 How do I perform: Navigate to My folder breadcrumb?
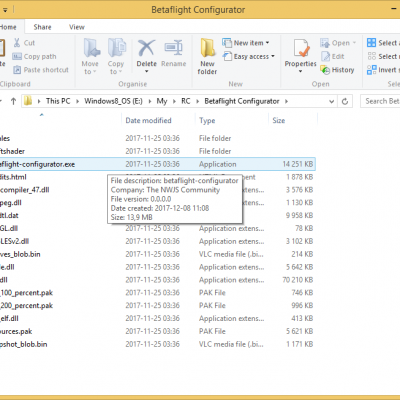pos(162,101)
